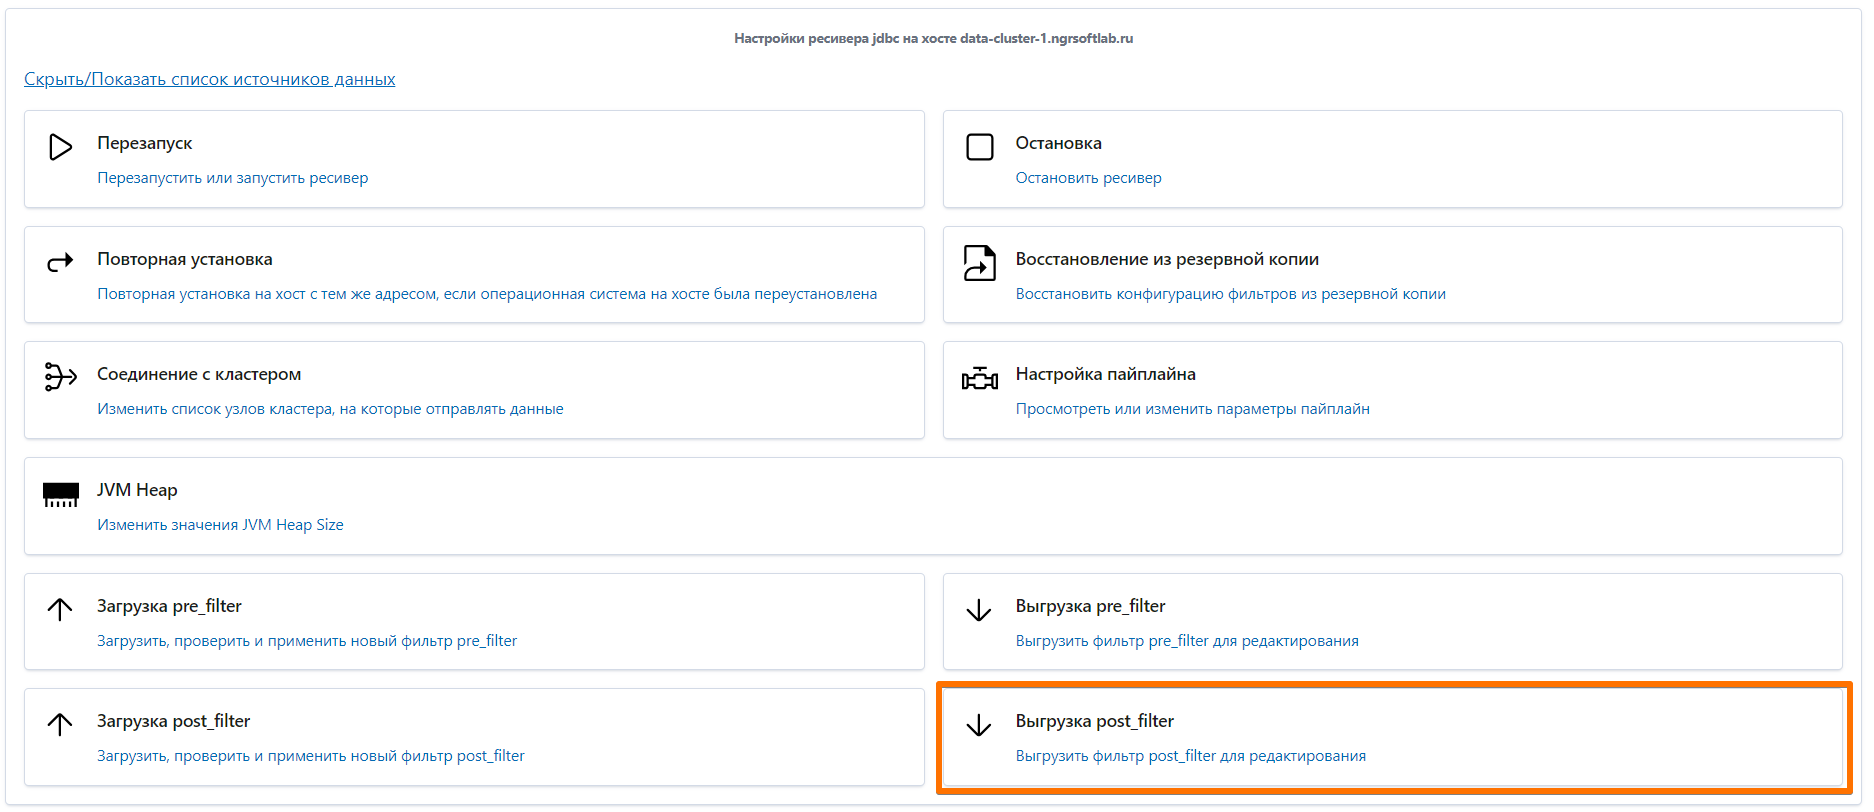This screenshot has width=1874, height=812.
Task: Open Изменить значения JVM Heap Size
Action: tap(220, 525)
